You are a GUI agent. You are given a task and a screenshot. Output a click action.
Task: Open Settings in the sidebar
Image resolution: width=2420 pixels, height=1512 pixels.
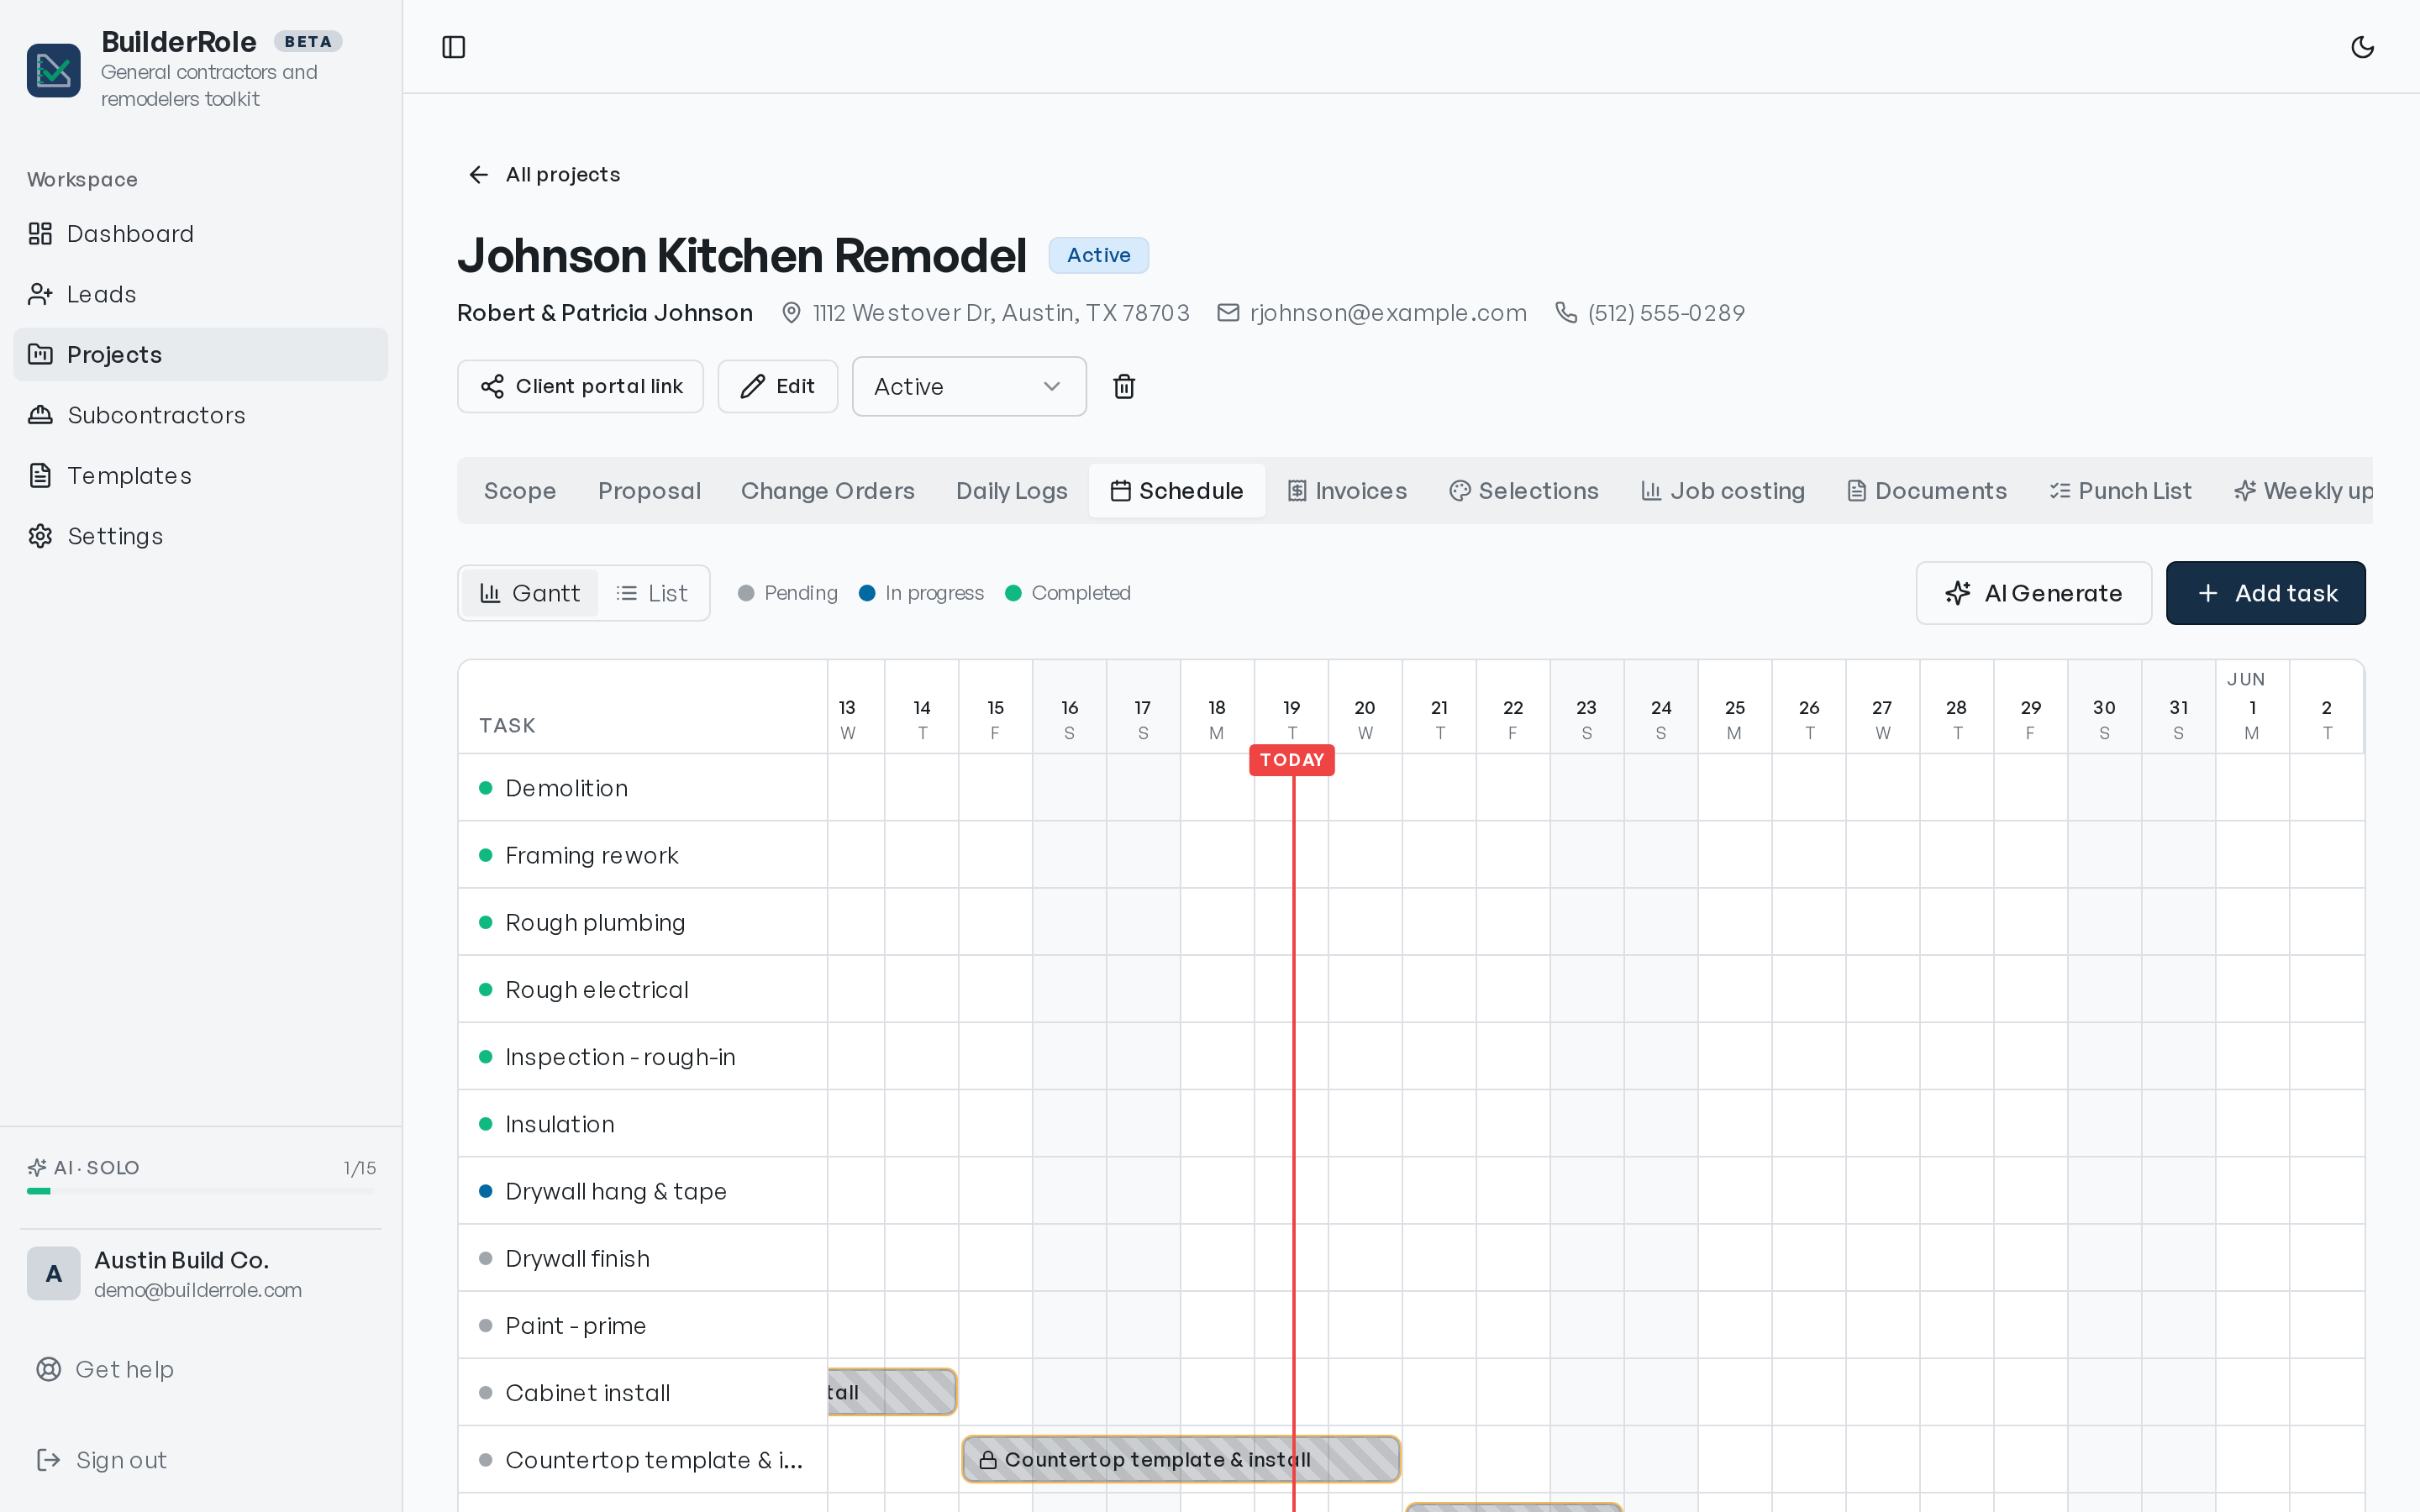[200, 536]
